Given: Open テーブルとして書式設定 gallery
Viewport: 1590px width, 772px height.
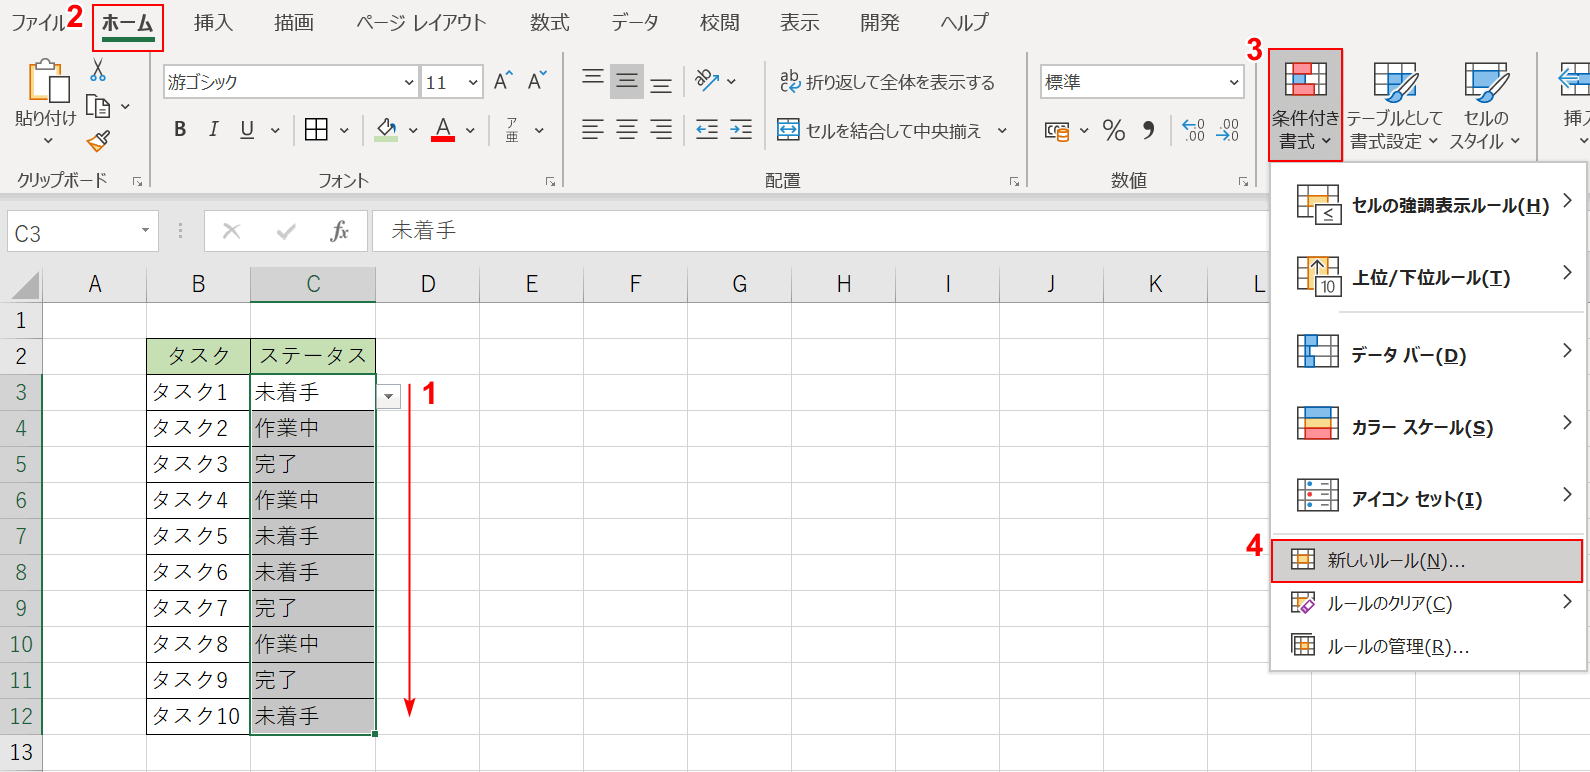Looking at the screenshot, I should [1394, 105].
